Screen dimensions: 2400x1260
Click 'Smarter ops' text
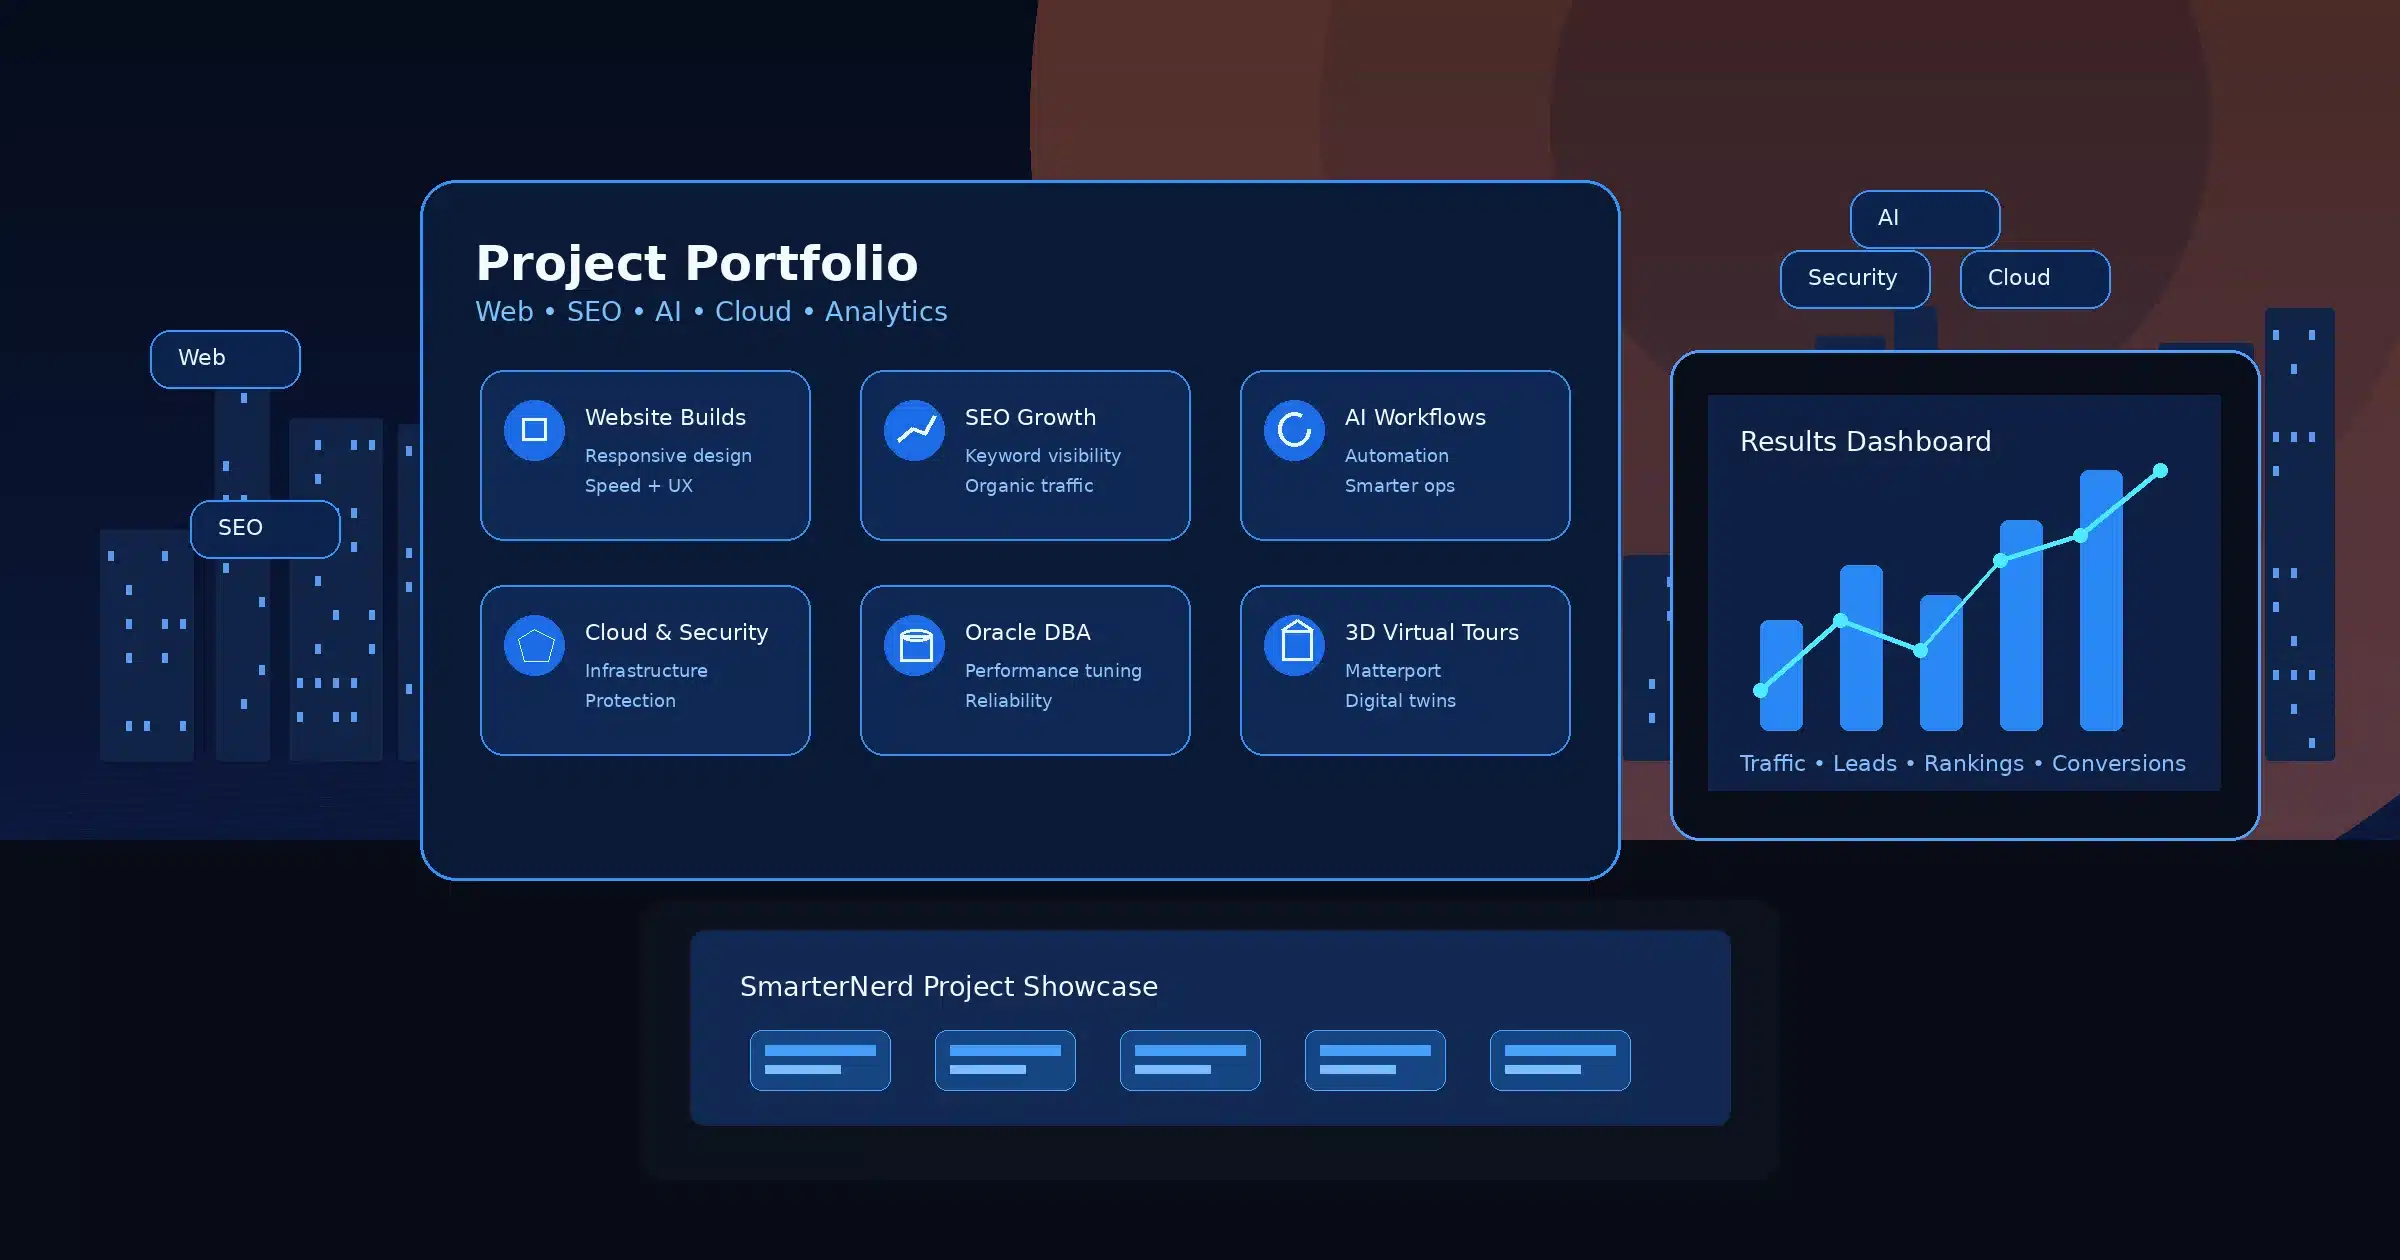tap(1399, 486)
